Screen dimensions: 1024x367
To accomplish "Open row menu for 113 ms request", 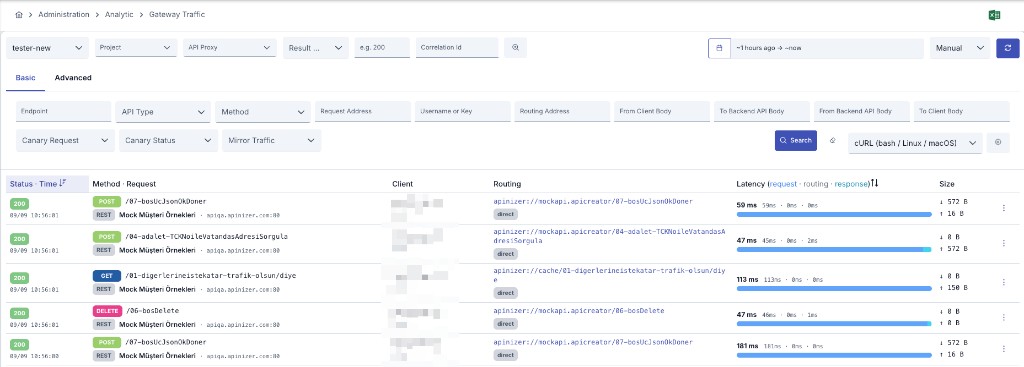I will pyautogui.click(x=1003, y=282).
